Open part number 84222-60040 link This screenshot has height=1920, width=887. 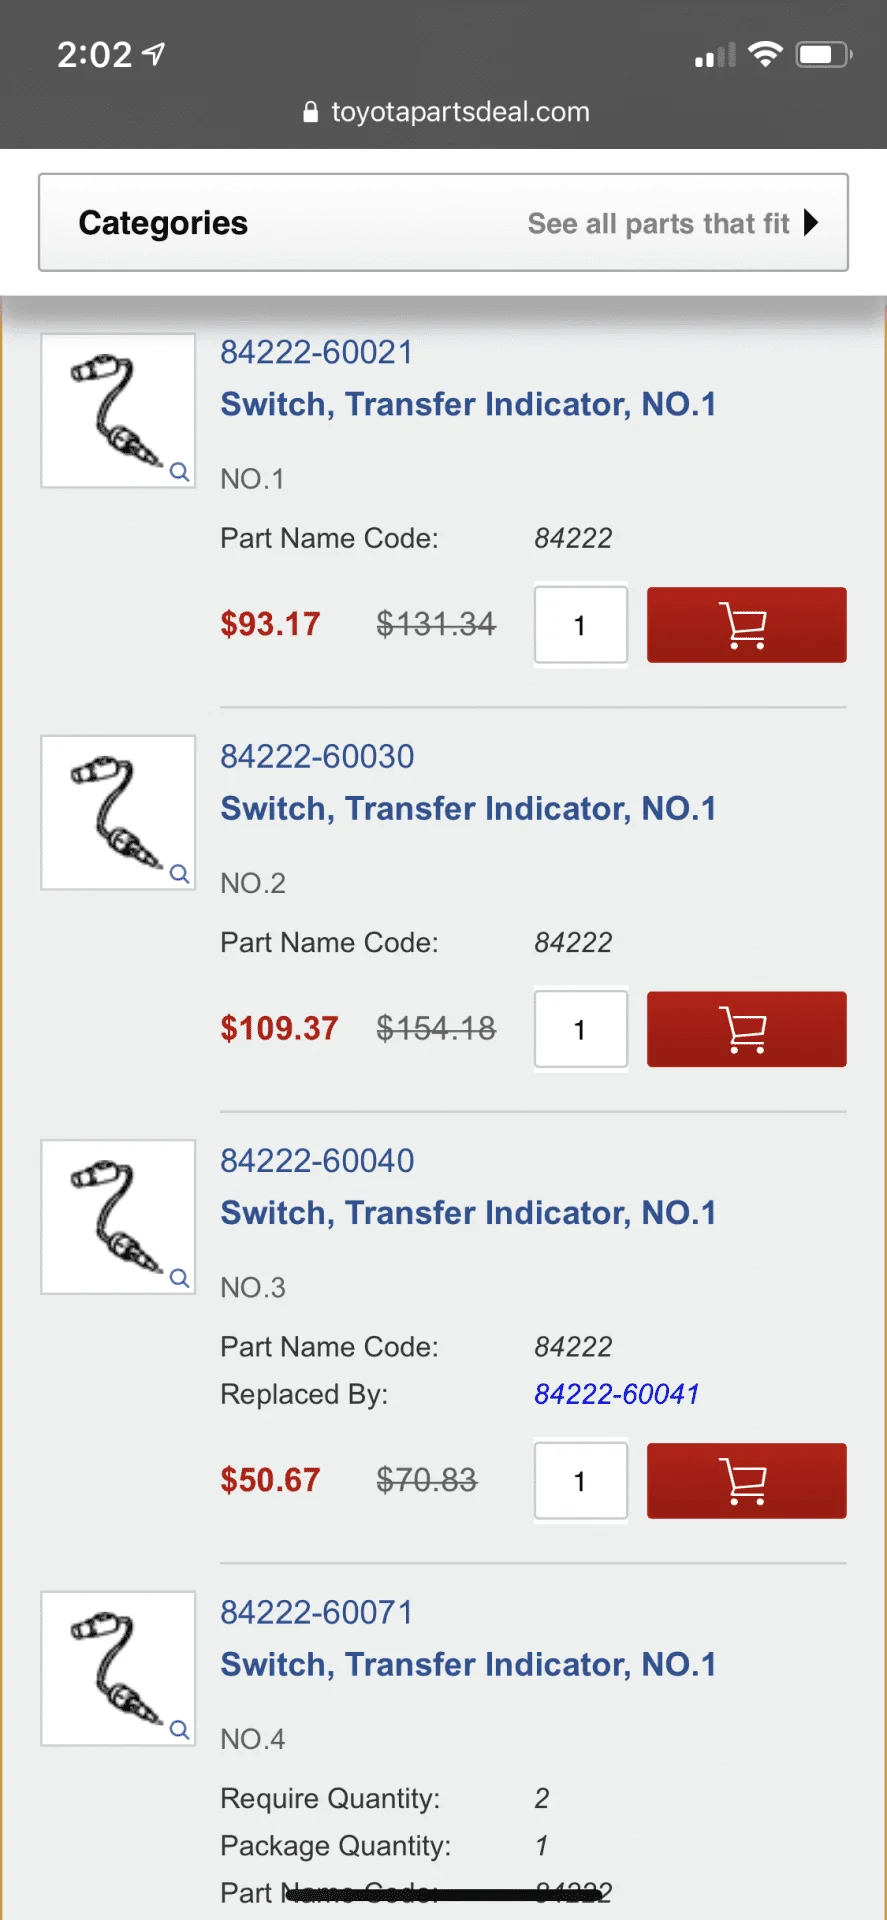tap(316, 1160)
